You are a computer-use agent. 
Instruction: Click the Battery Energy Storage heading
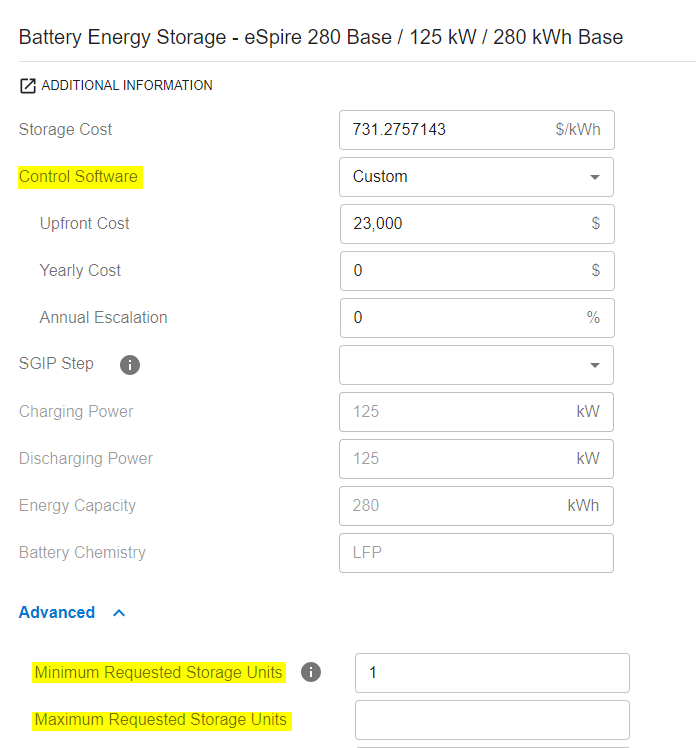point(321,38)
